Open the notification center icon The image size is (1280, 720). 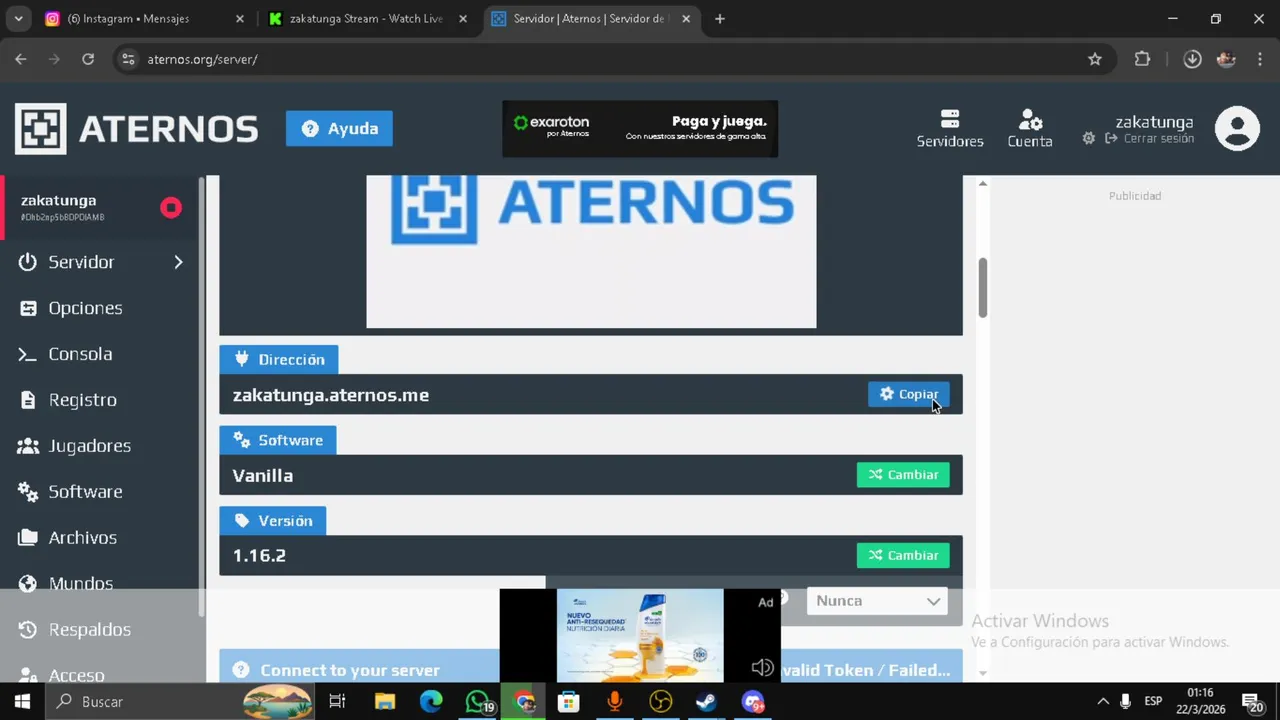1251,702
